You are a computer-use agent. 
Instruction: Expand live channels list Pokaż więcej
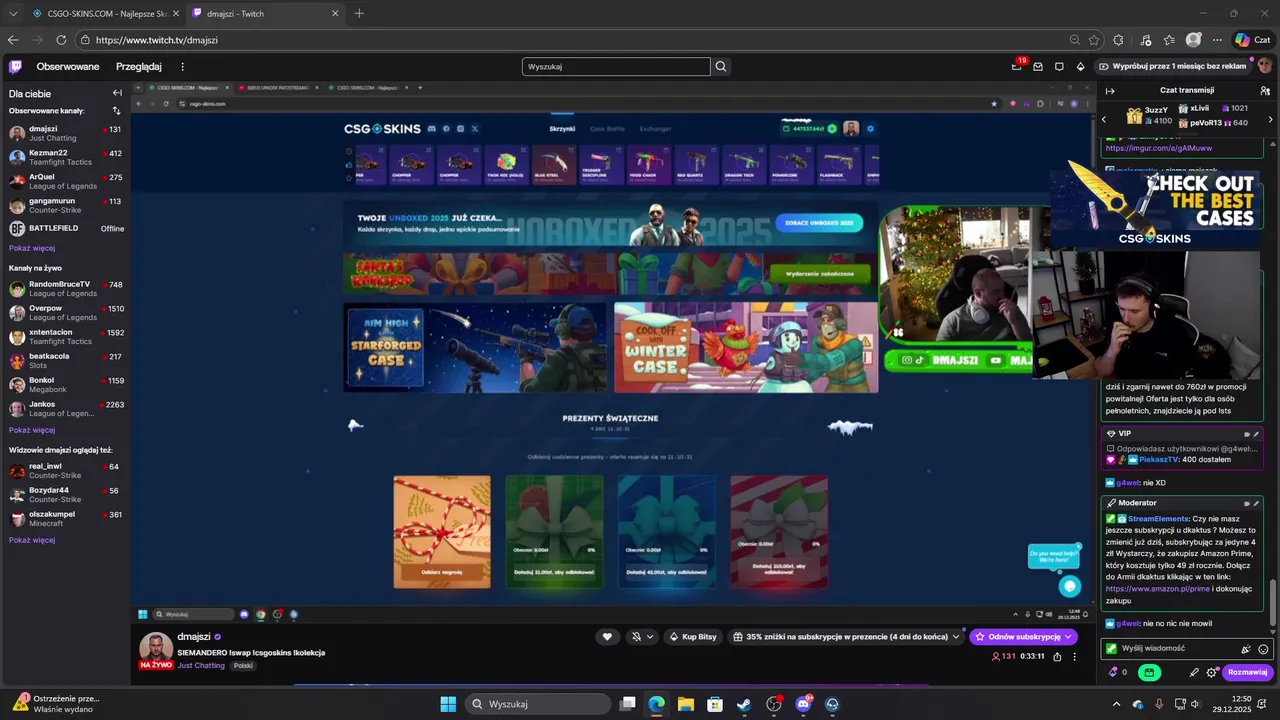(32, 430)
